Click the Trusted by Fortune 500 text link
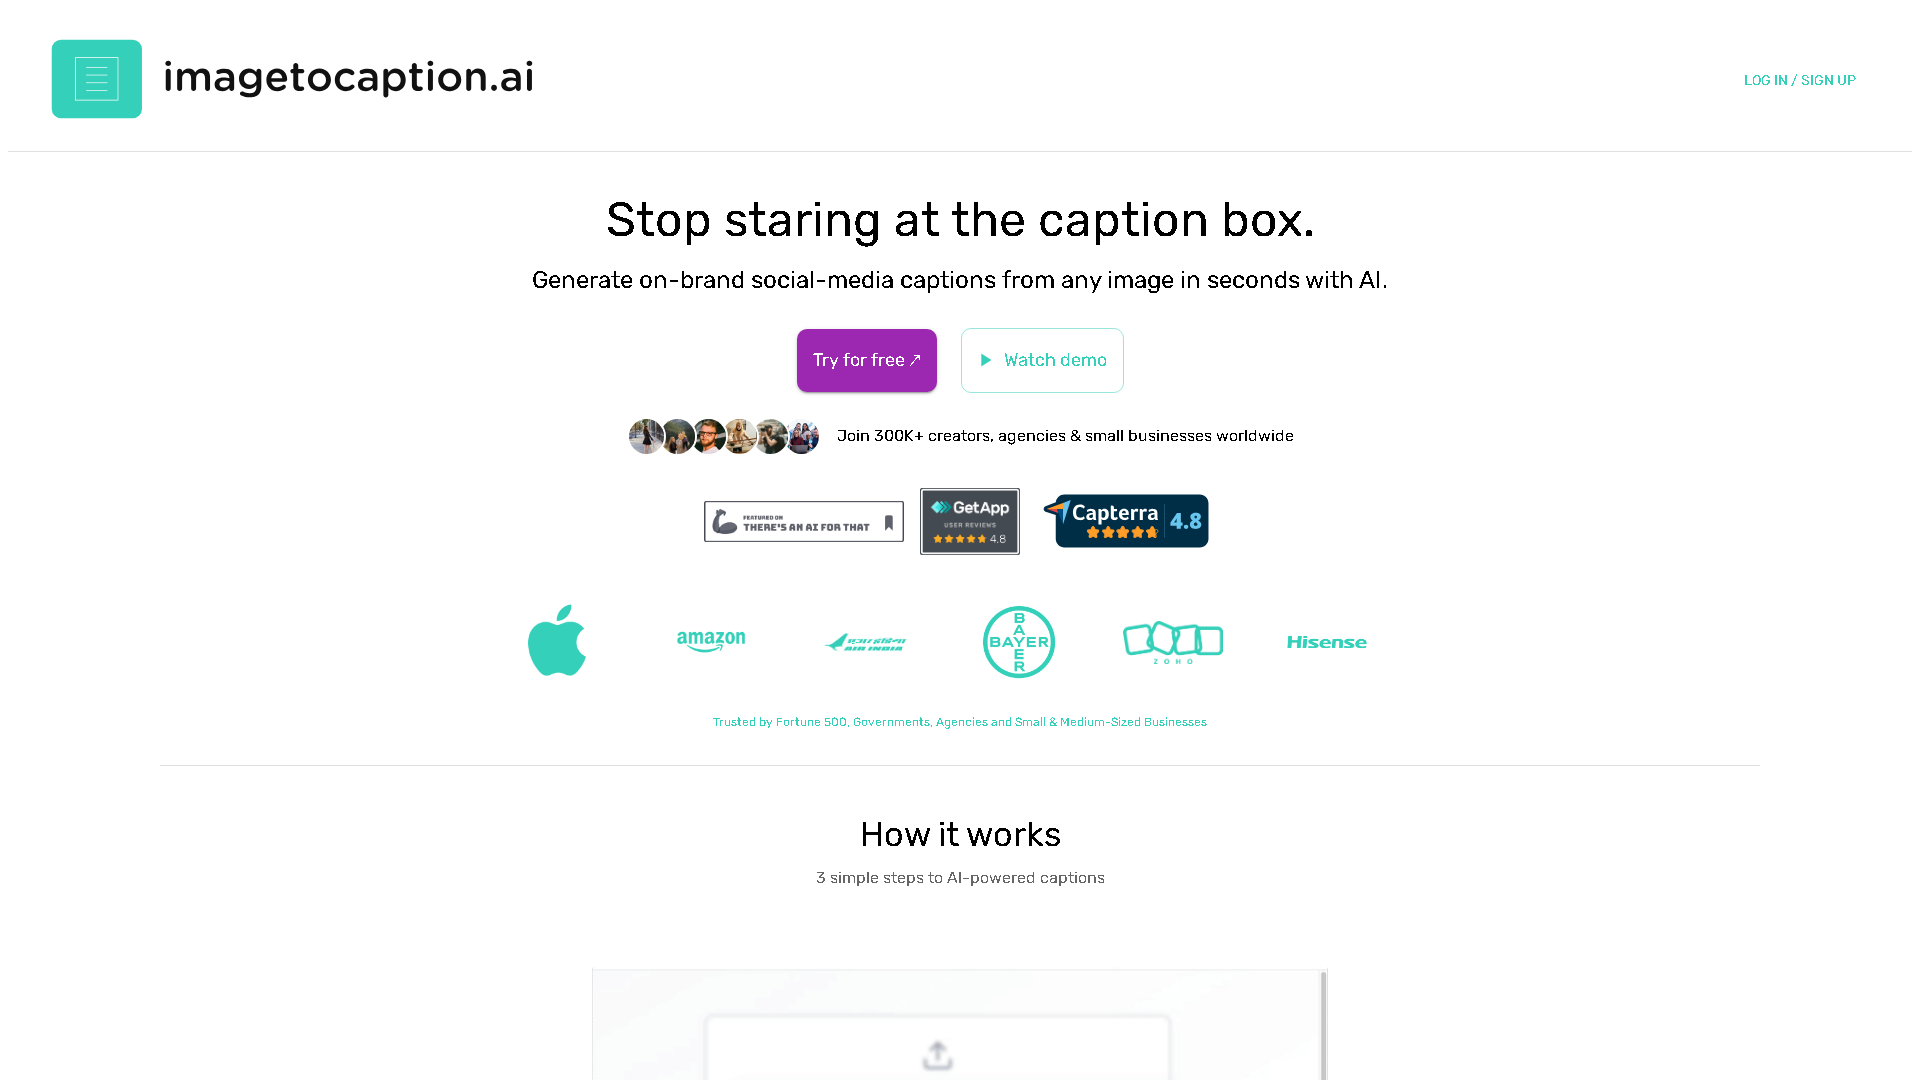This screenshot has height=1080, width=1920. [959, 721]
